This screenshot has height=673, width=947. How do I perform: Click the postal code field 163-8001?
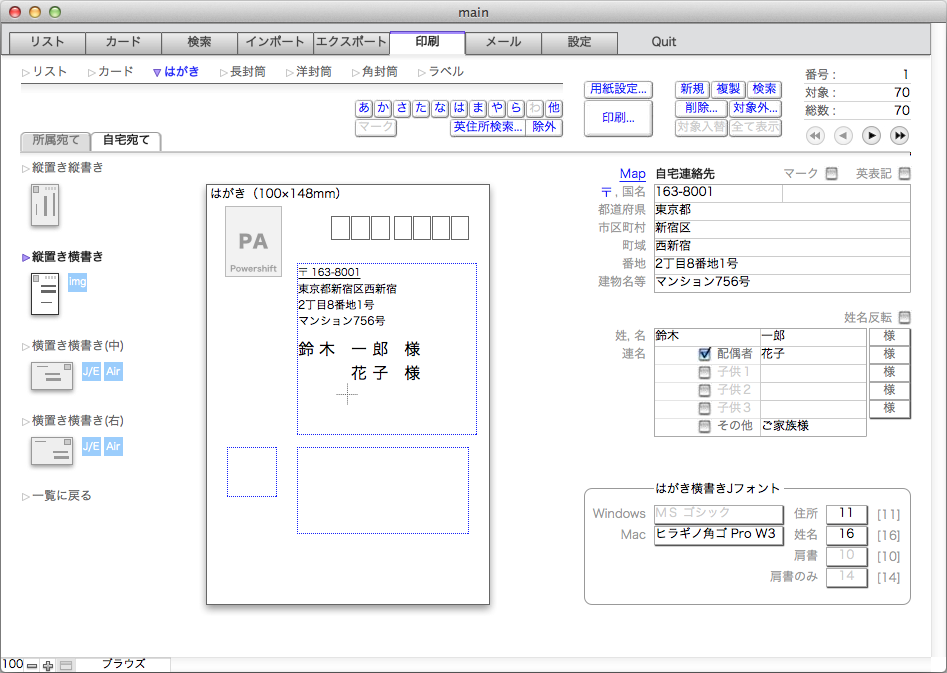[x=717, y=191]
